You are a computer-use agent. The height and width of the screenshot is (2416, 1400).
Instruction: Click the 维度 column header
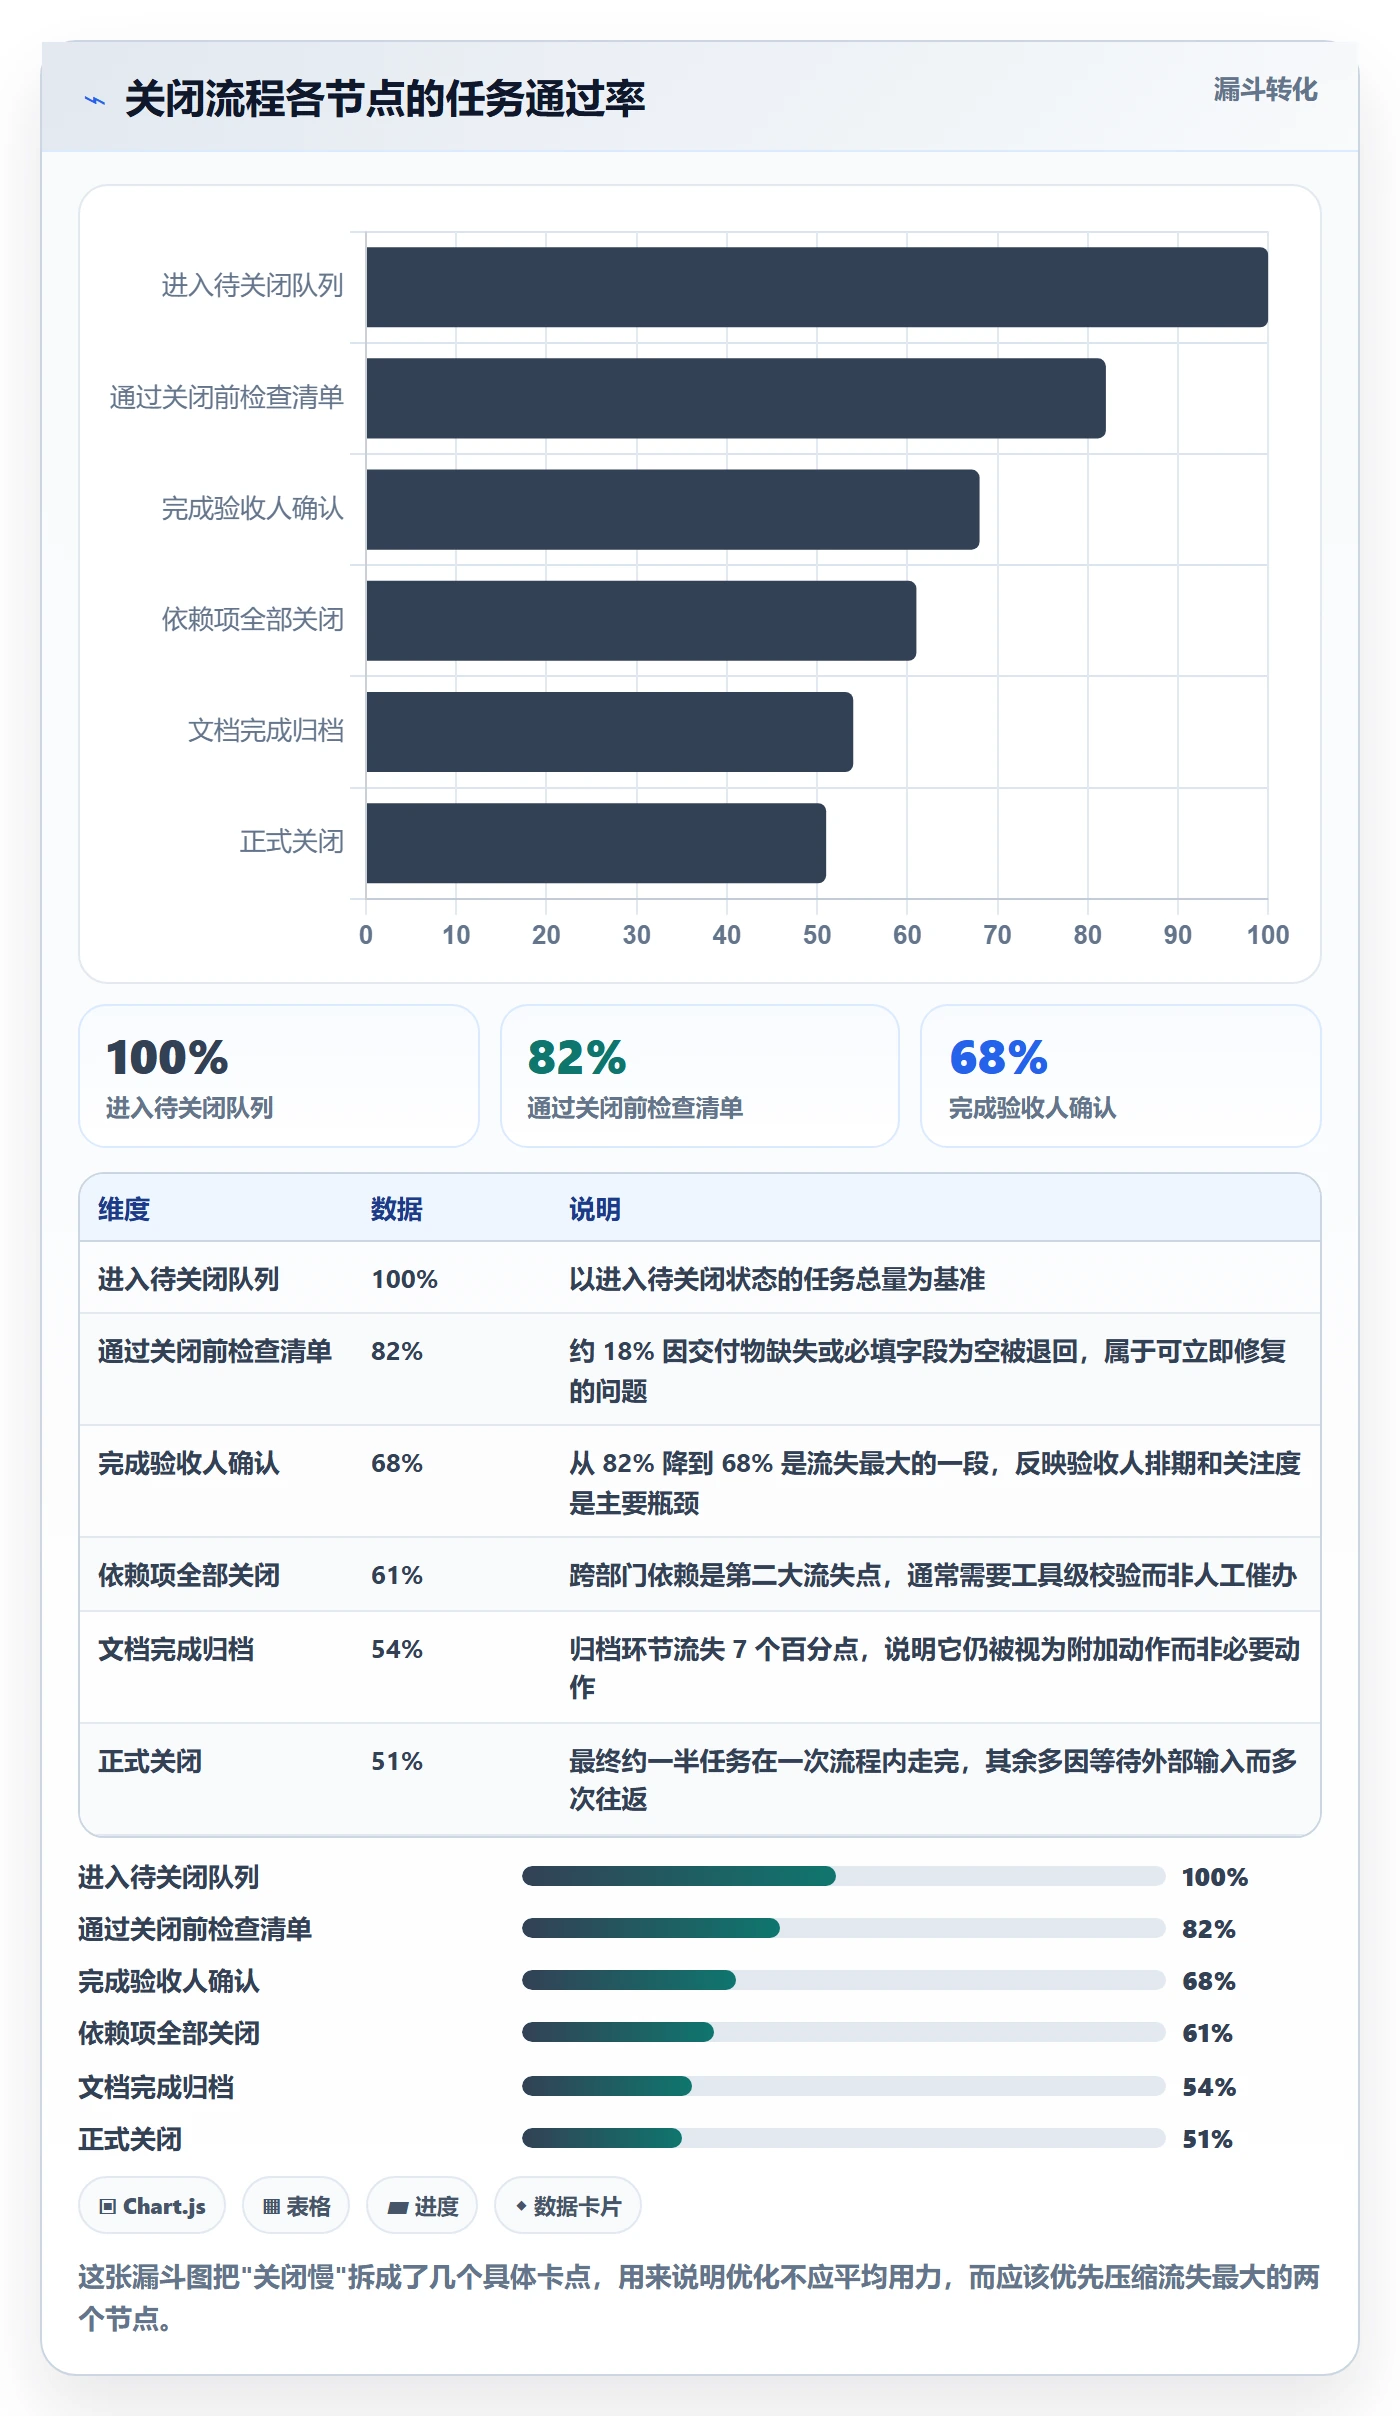click(x=124, y=1209)
